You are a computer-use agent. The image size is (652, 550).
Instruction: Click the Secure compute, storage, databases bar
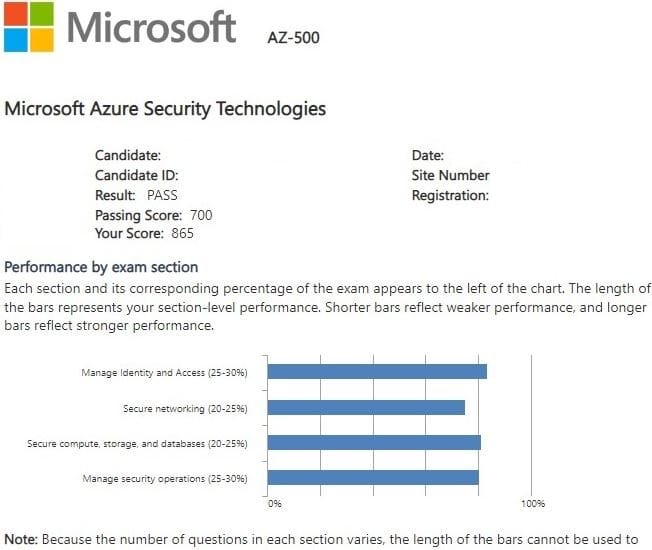coord(374,442)
